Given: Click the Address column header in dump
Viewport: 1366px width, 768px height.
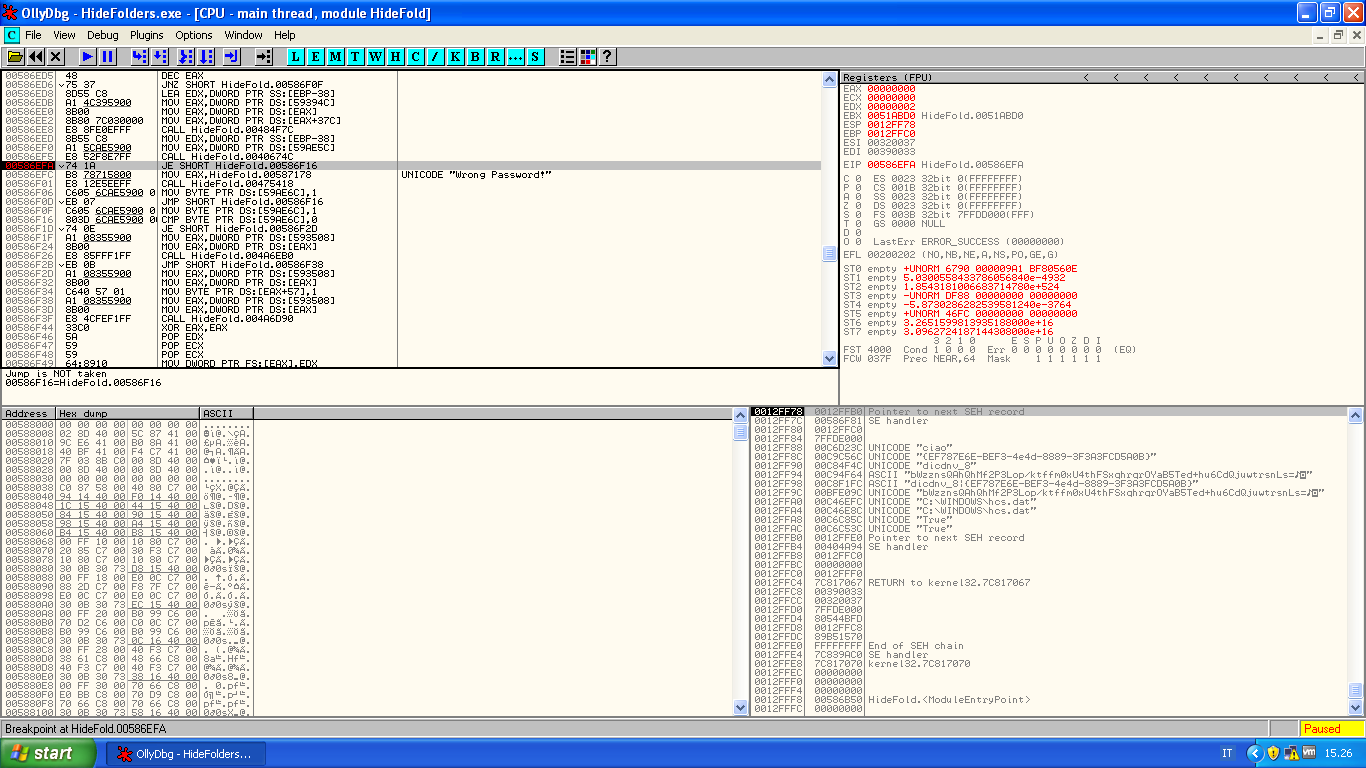Looking at the screenshot, I should (x=27, y=413).
